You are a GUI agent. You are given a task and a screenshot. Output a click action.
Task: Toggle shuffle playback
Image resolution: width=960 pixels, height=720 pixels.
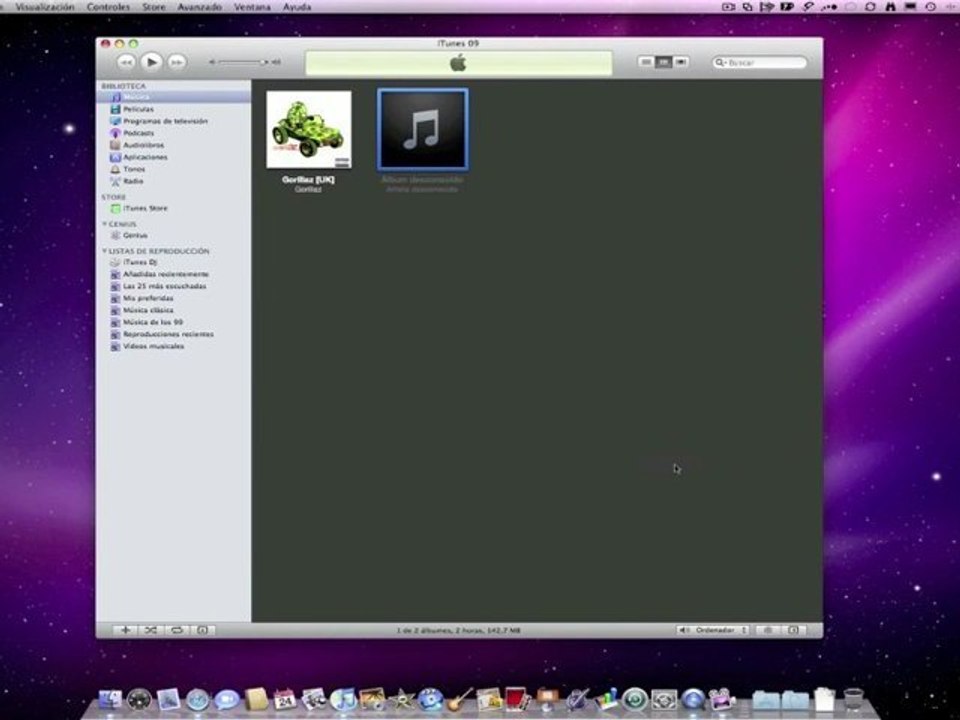click(151, 630)
